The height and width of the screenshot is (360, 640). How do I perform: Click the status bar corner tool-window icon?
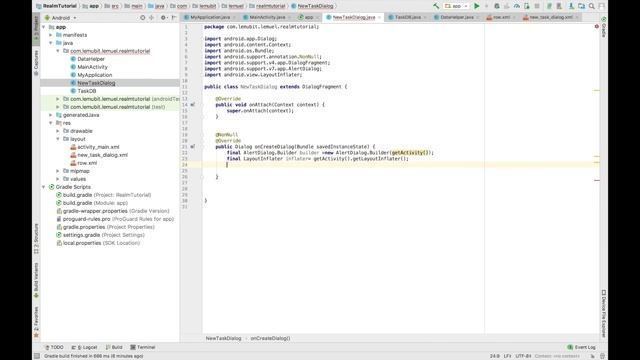[37, 356]
